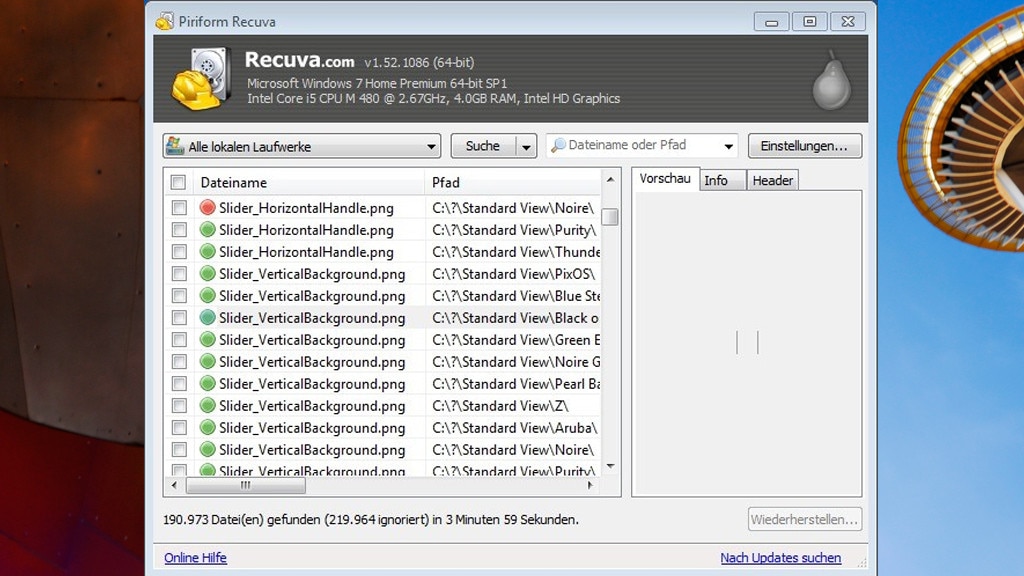Sort by the Pfad column header

point(513,182)
